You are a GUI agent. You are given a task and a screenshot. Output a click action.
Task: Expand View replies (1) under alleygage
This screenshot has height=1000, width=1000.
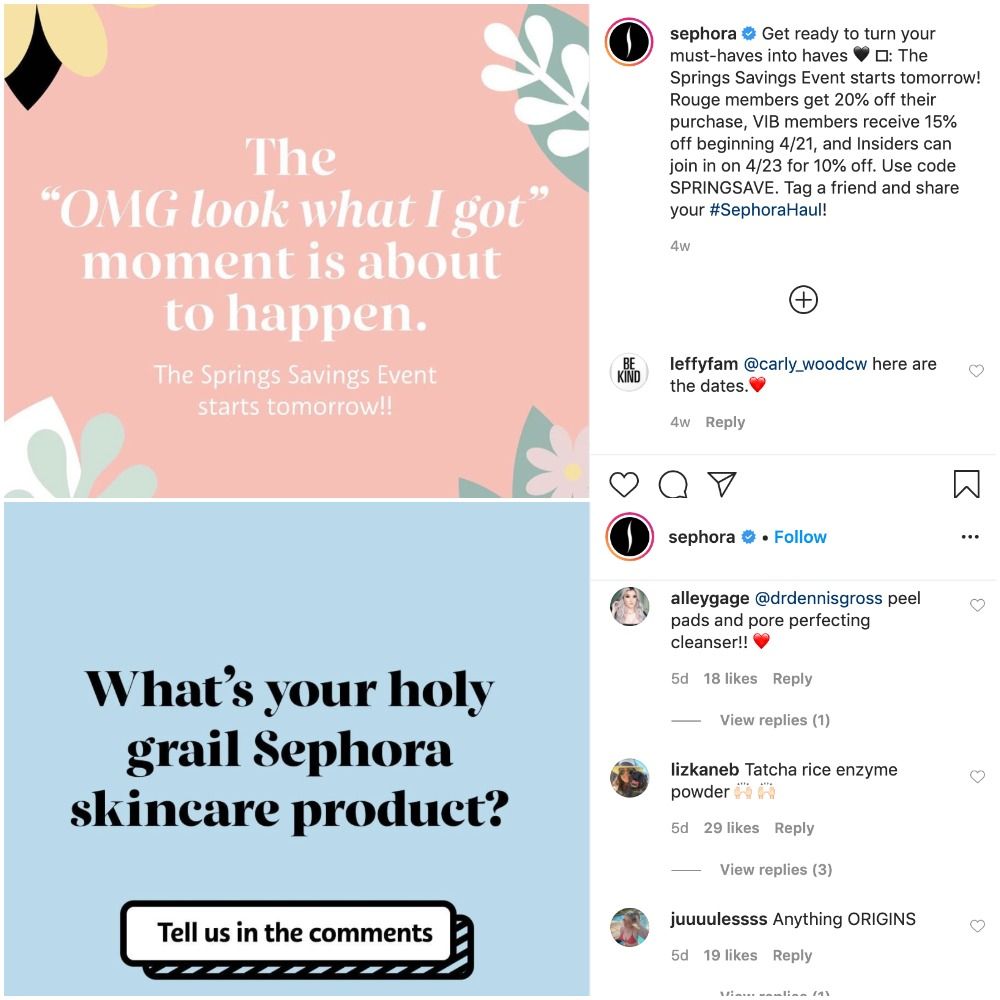(775, 720)
